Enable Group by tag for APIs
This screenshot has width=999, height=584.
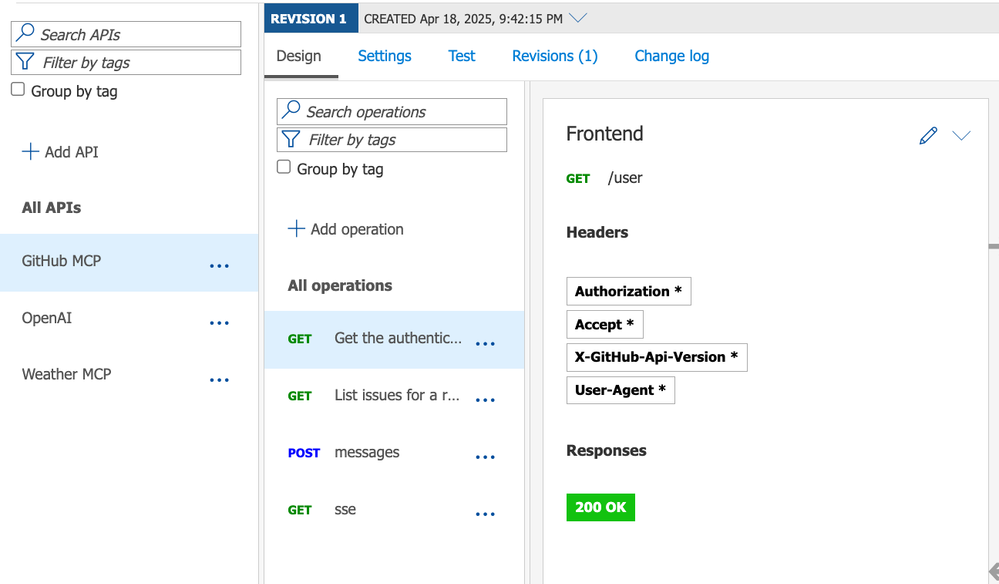(18, 90)
